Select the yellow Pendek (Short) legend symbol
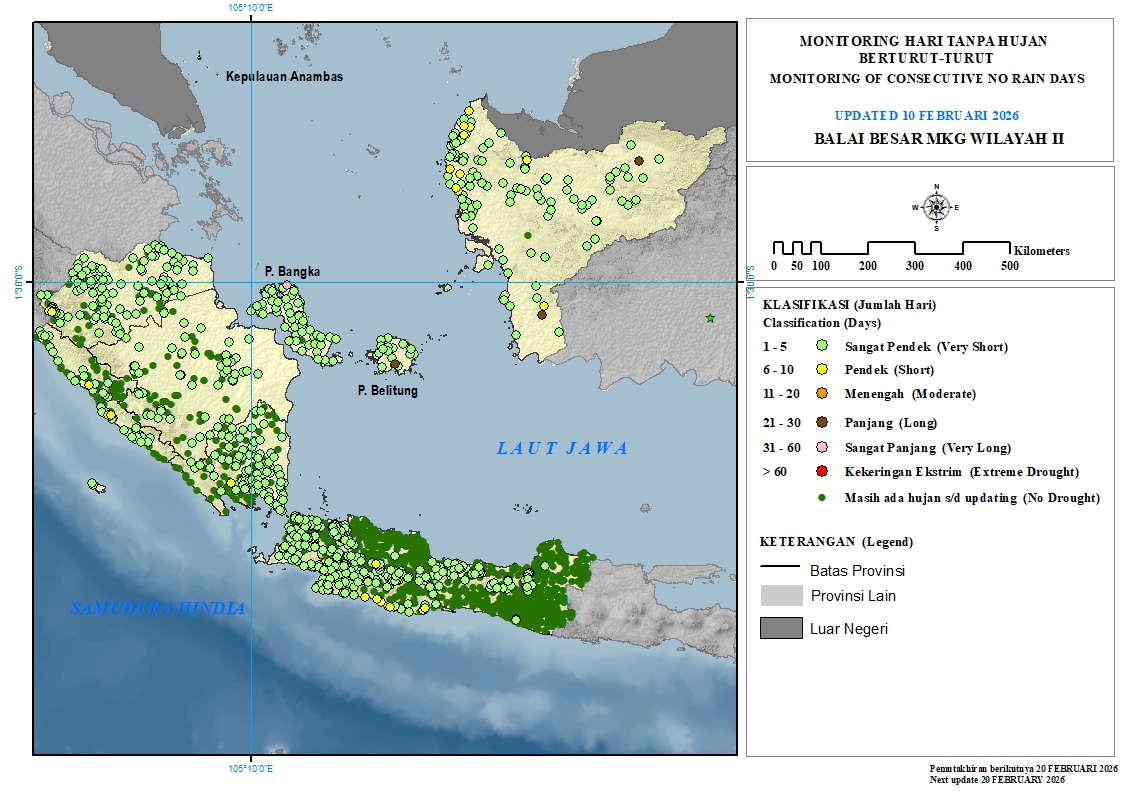The image size is (1123, 794). (x=822, y=370)
